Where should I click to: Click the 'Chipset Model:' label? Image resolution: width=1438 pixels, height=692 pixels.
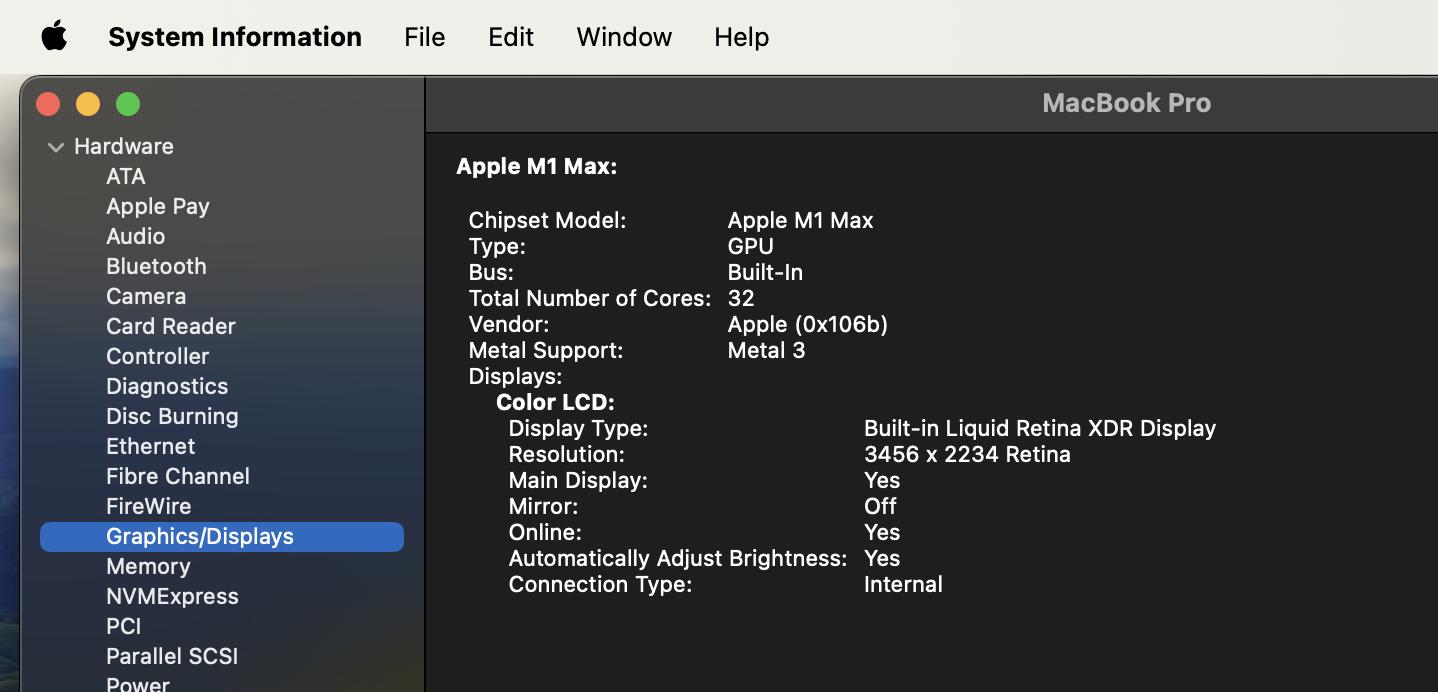(x=548, y=220)
